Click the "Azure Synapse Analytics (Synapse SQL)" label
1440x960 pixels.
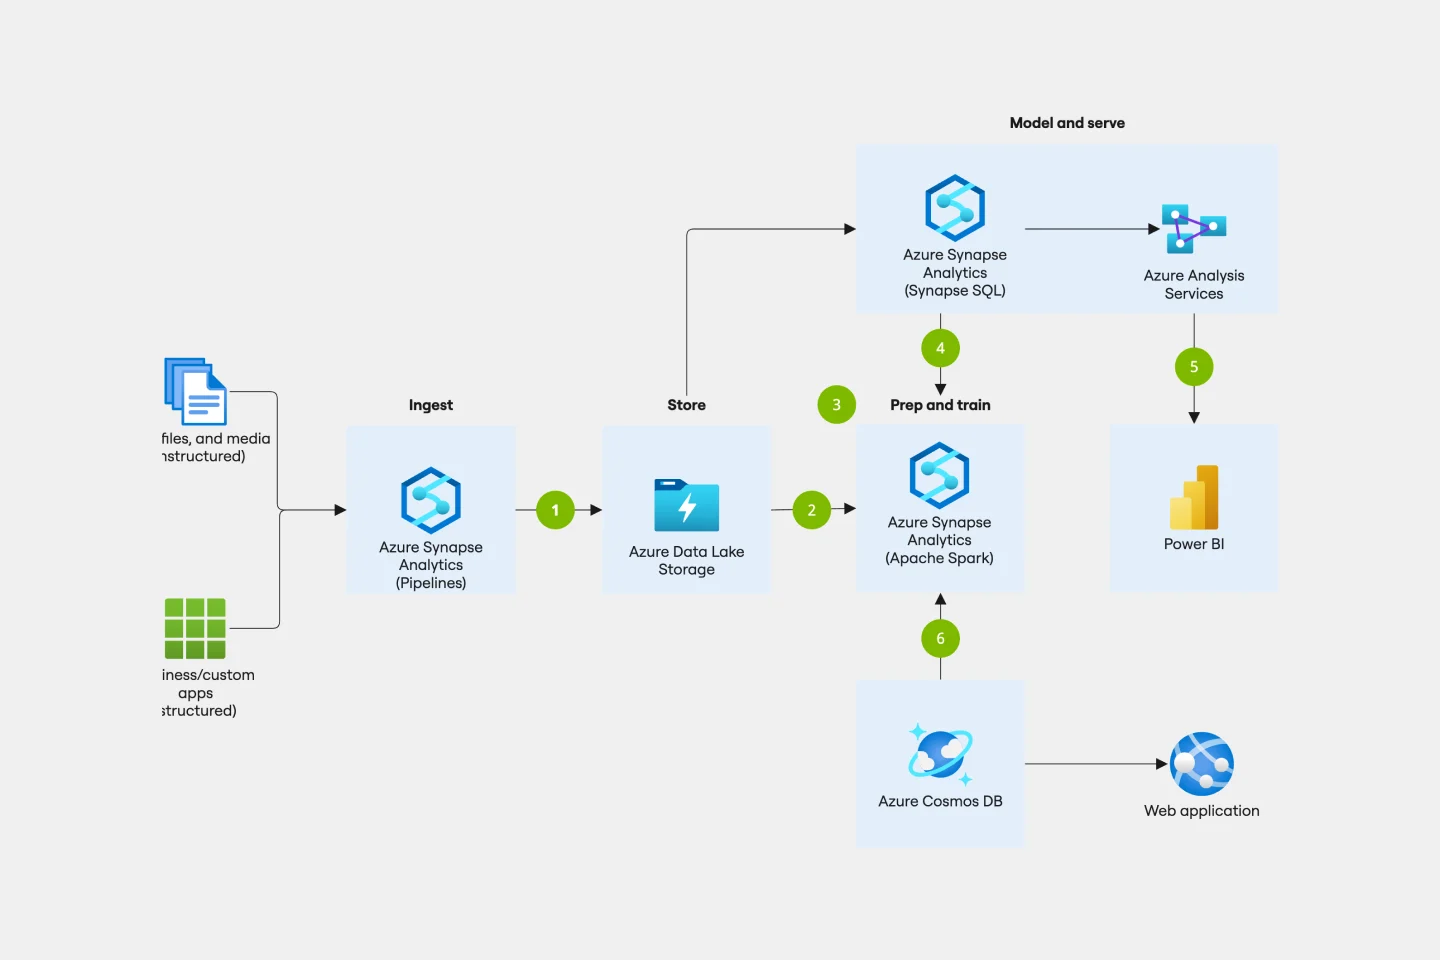(x=955, y=273)
